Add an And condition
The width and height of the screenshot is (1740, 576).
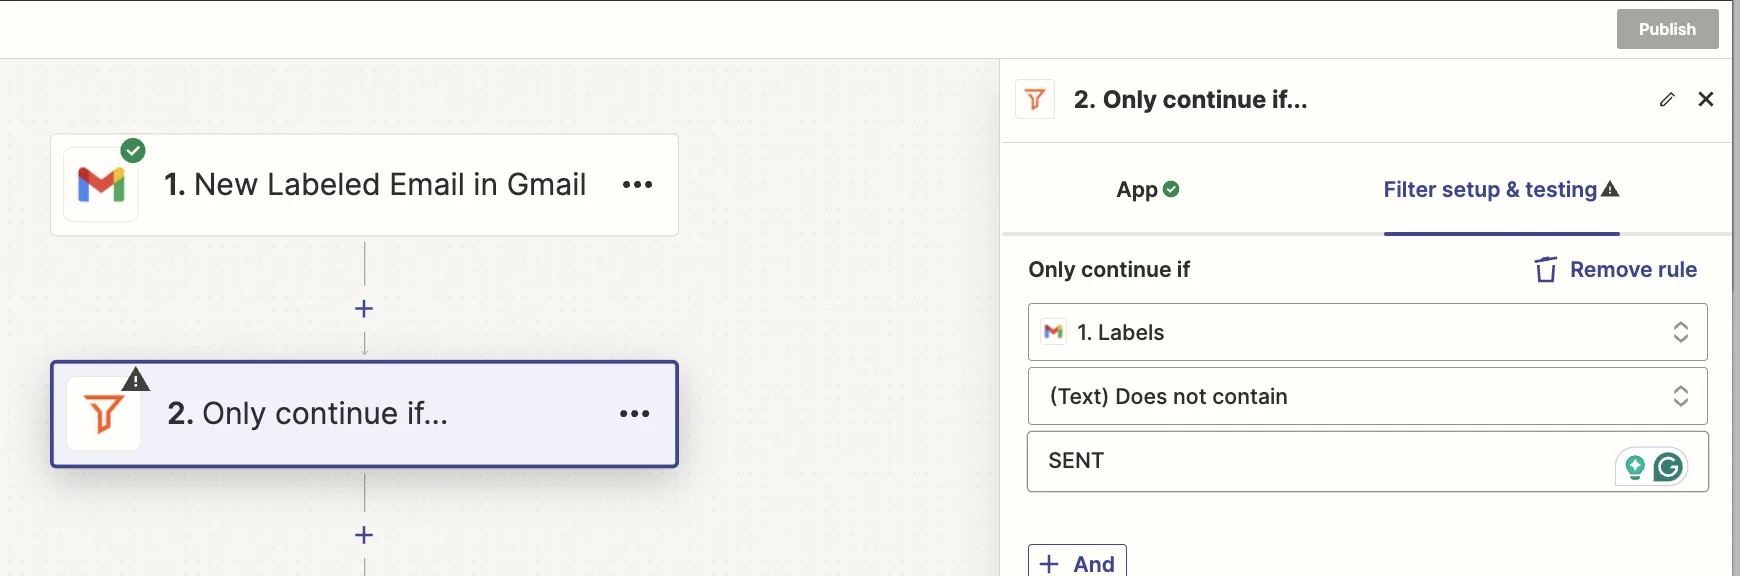click(x=1077, y=561)
